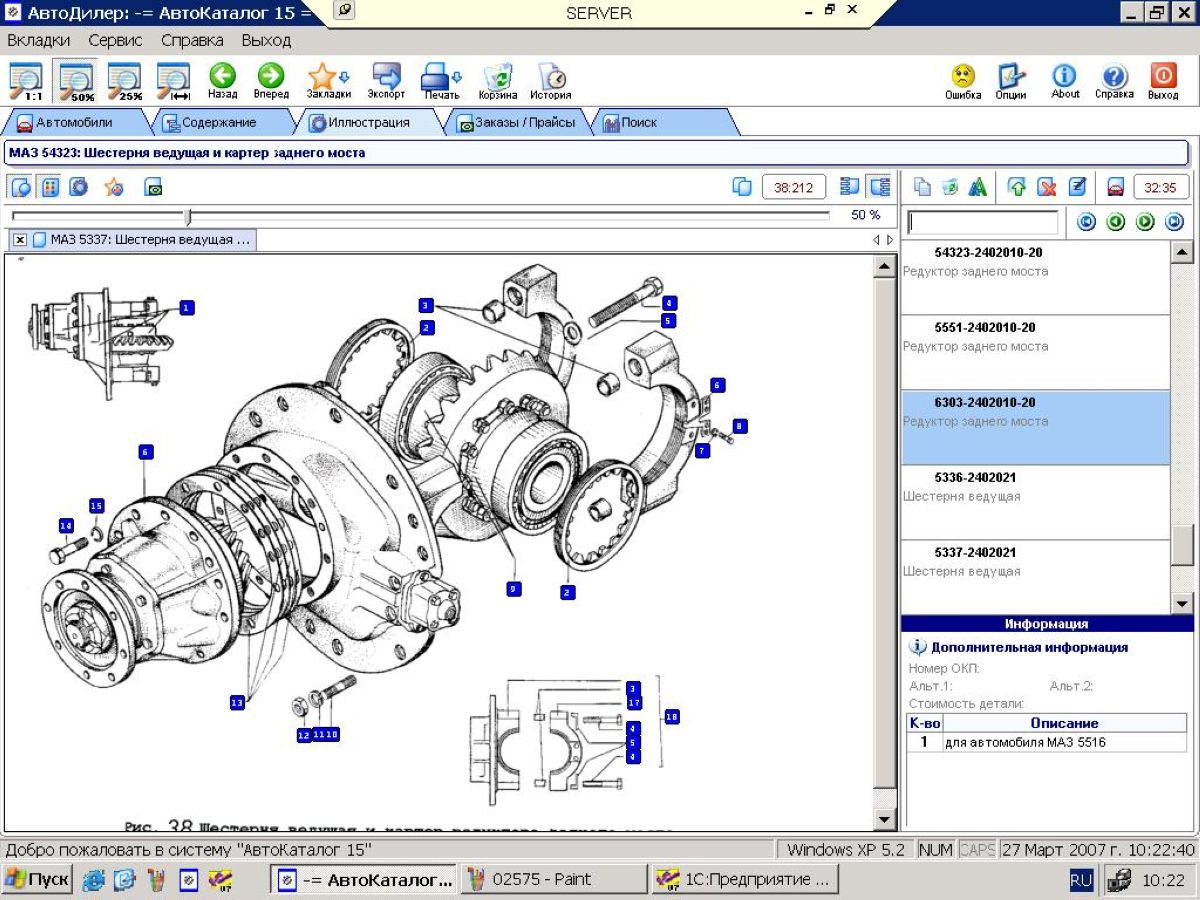Click callout 13 on the diagram
1200x900 pixels.
click(237, 703)
